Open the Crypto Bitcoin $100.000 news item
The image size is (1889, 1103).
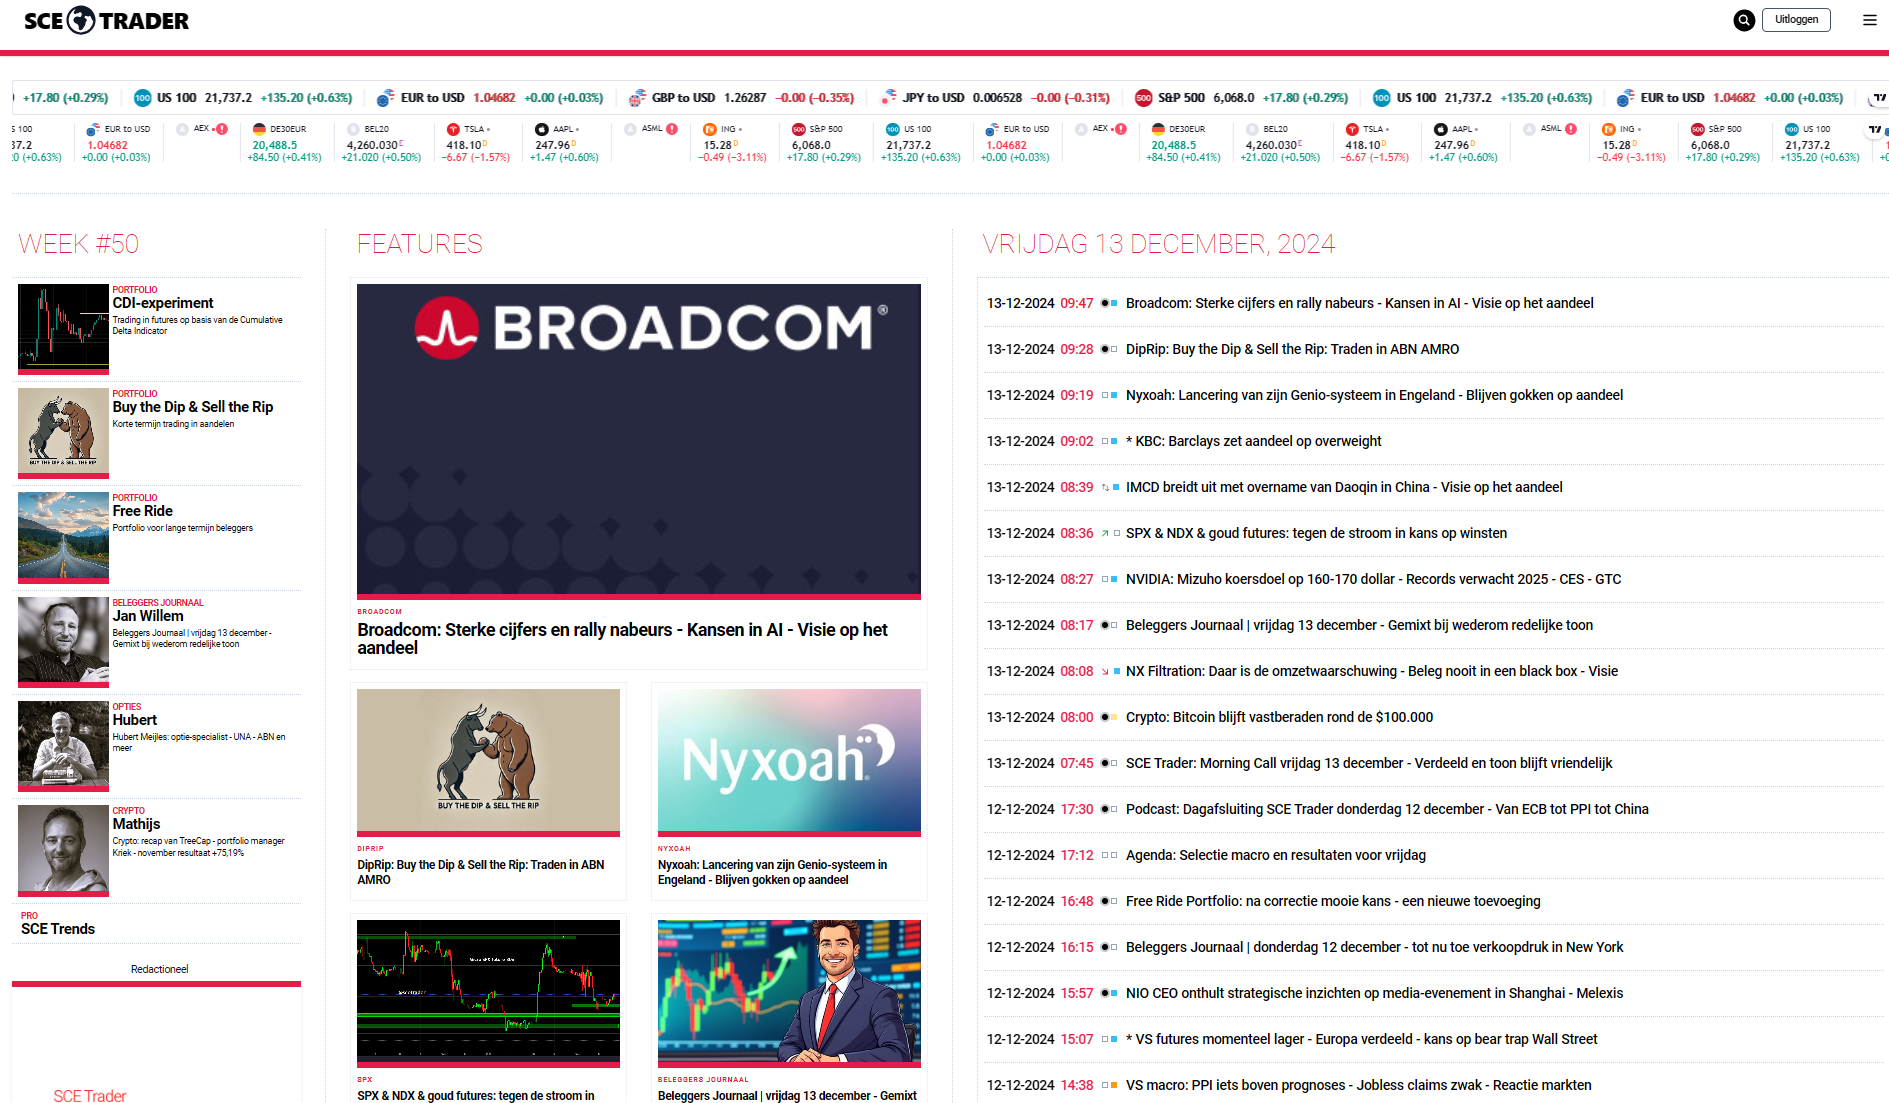tap(1279, 717)
